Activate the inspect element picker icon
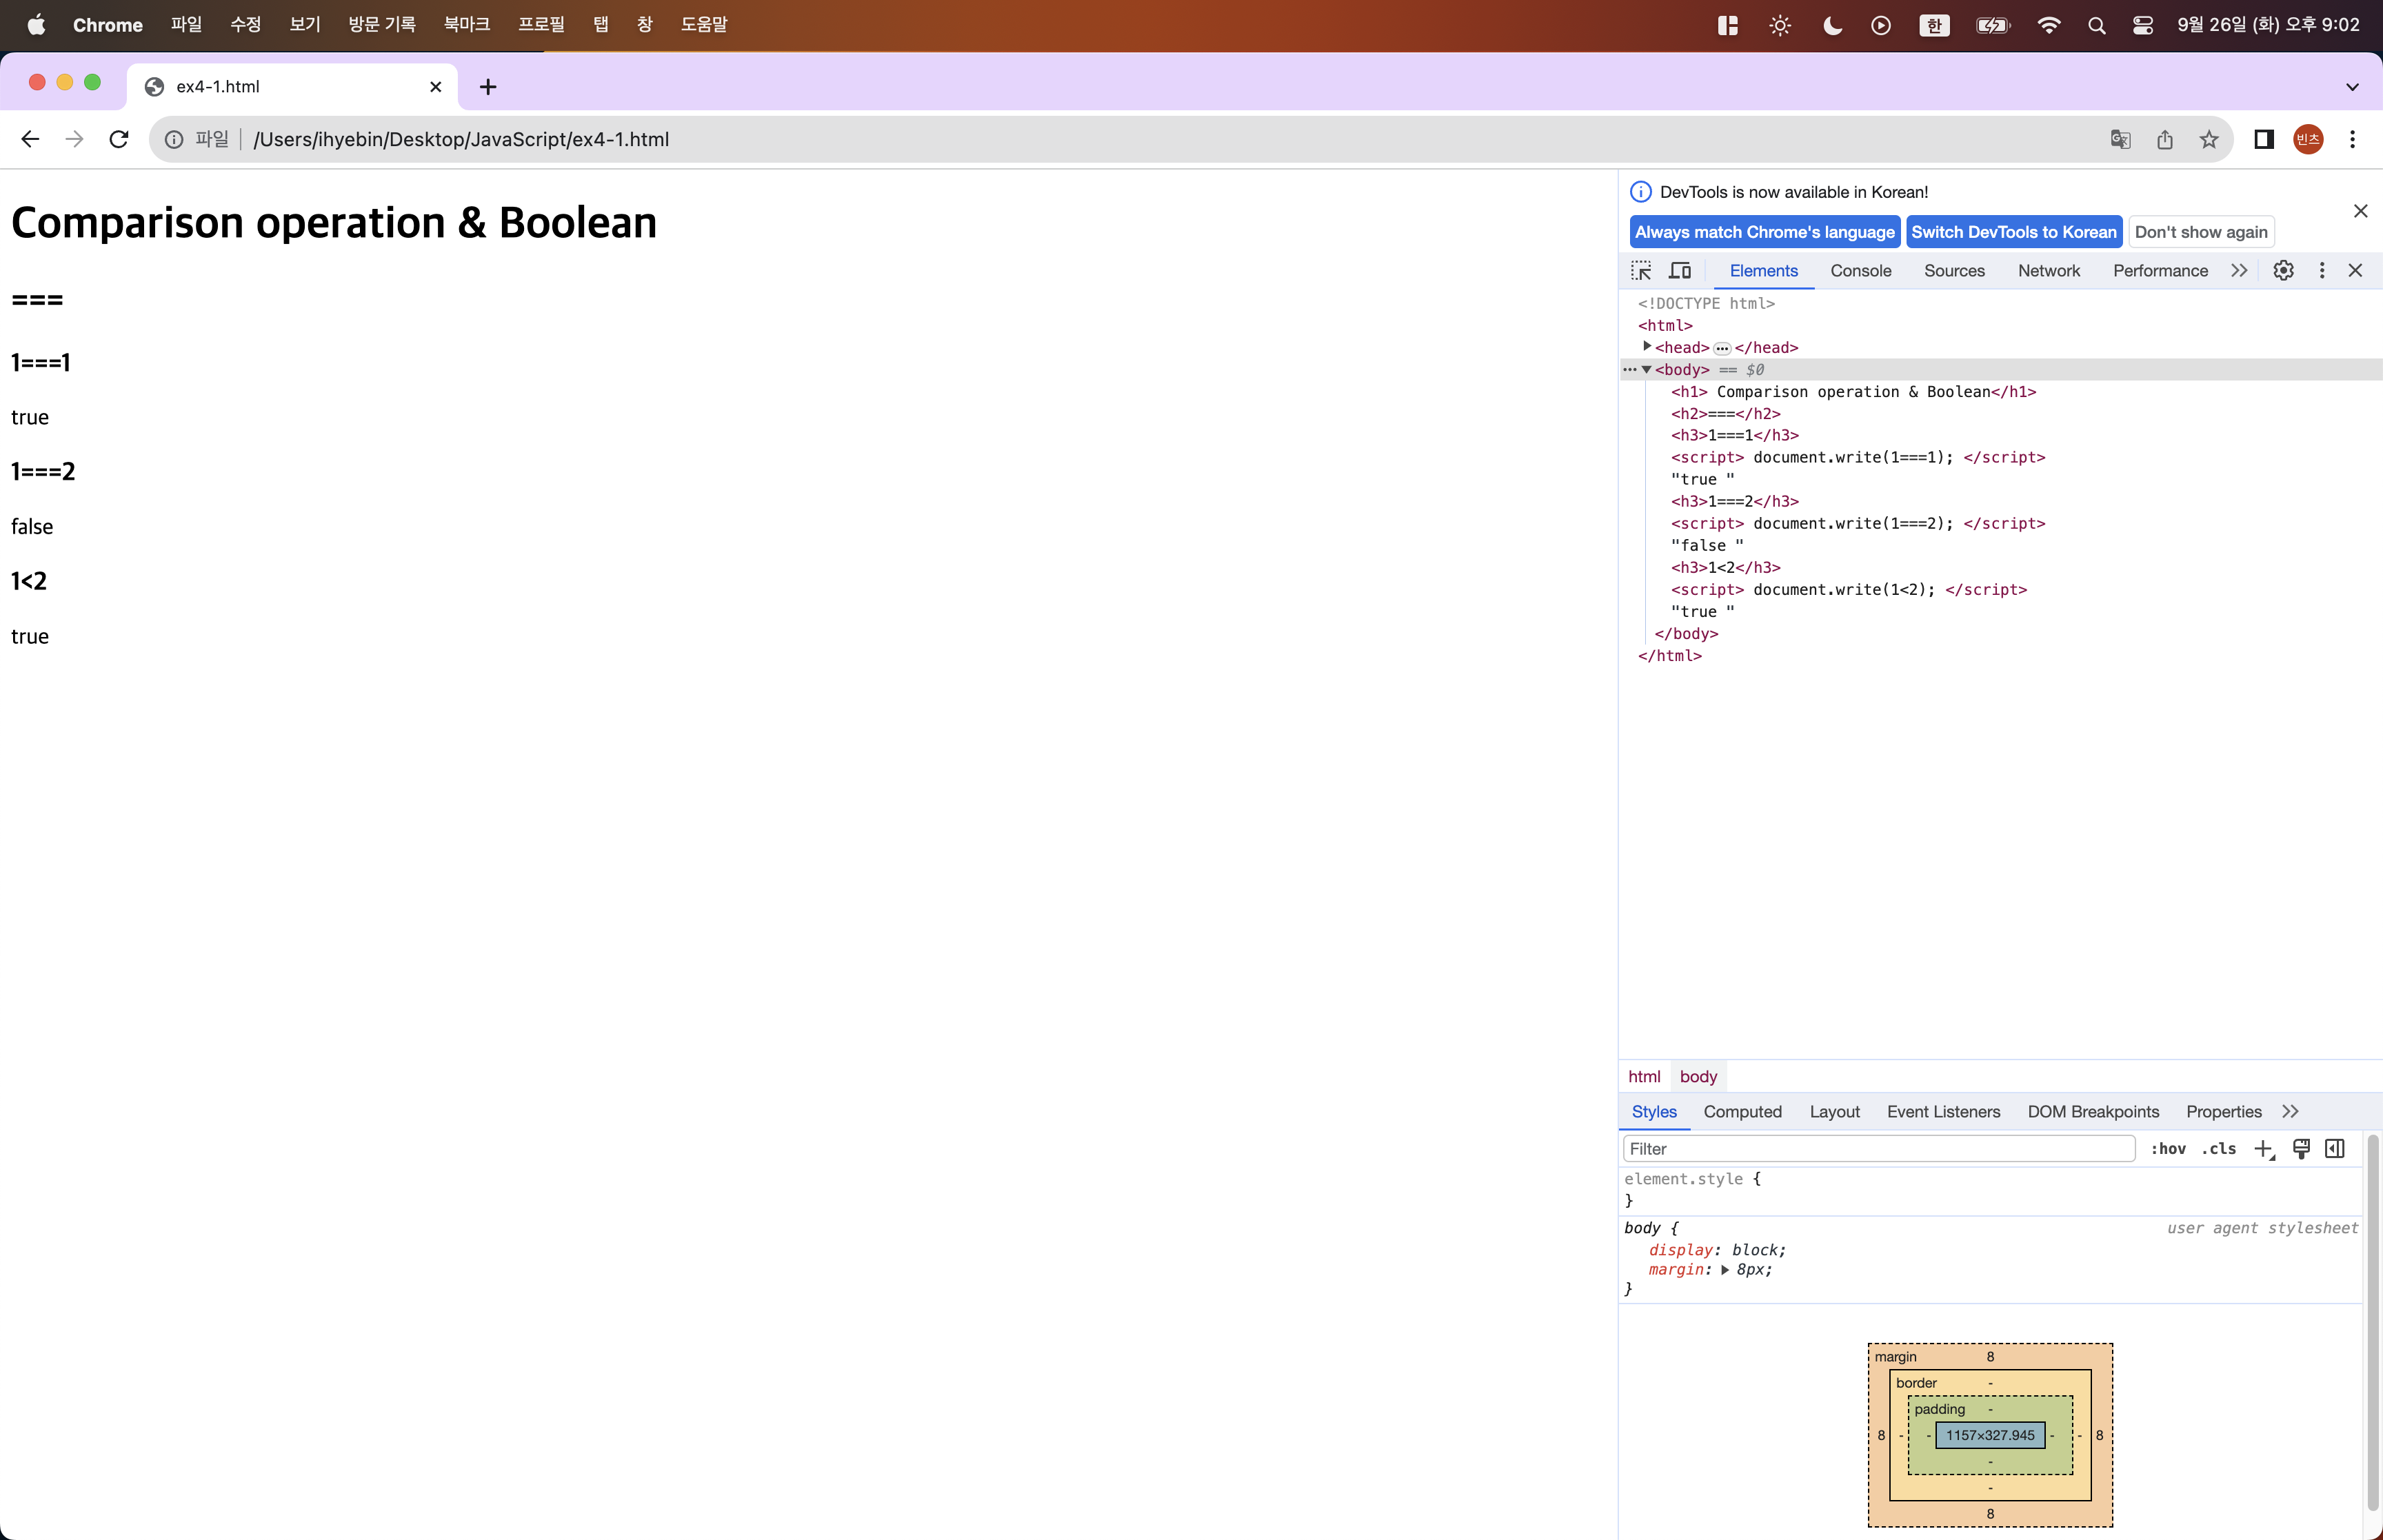 (x=1641, y=271)
